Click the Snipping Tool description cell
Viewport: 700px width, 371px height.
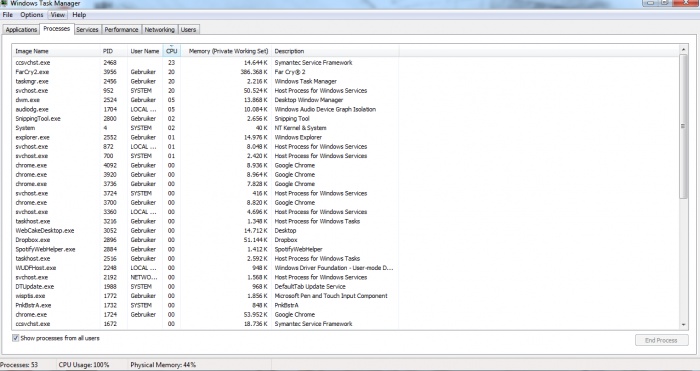[292, 118]
